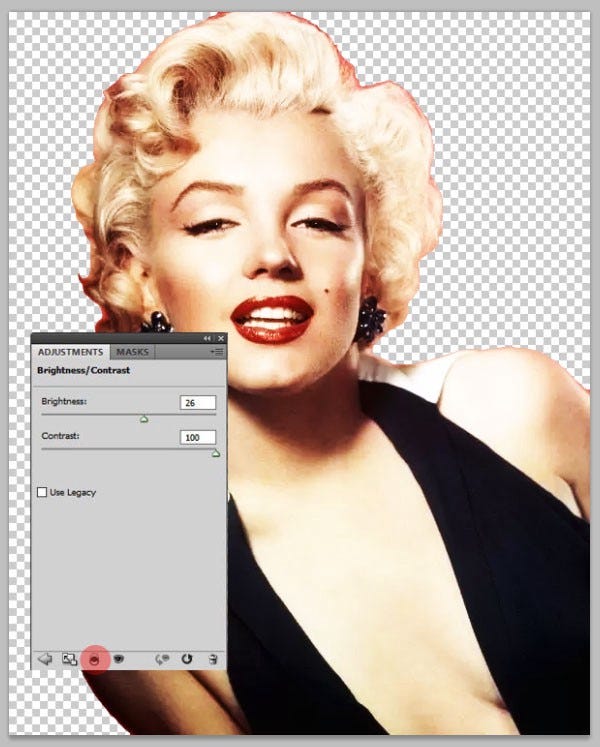This screenshot has width=600, height=747.
Task: Click the Contrast label
Action: pyautogui.click(x=61, y=436)
